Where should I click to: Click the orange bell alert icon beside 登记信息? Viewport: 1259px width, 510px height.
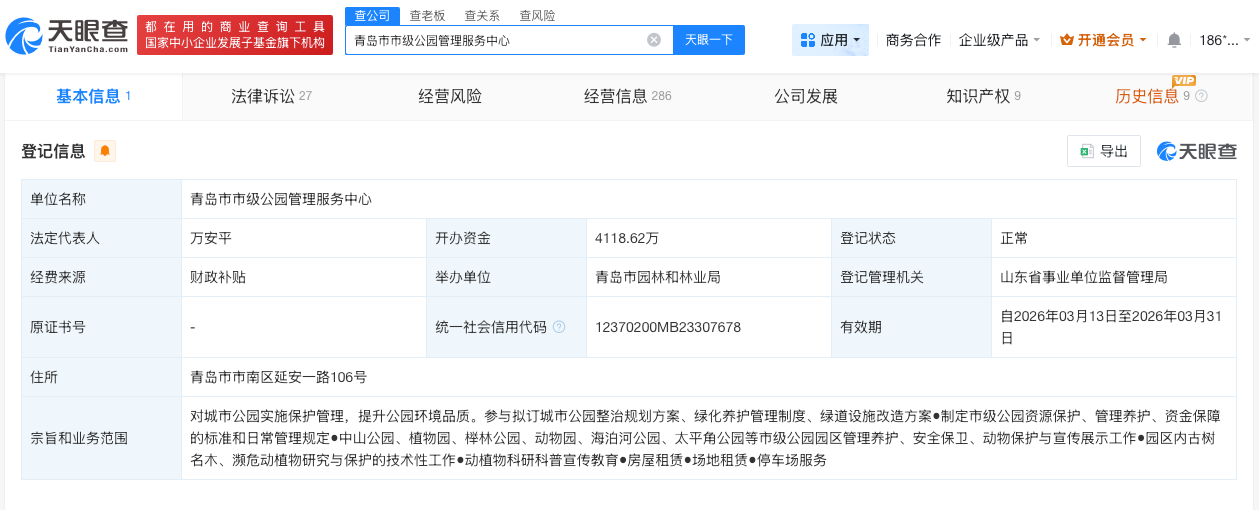pos(105,151)
